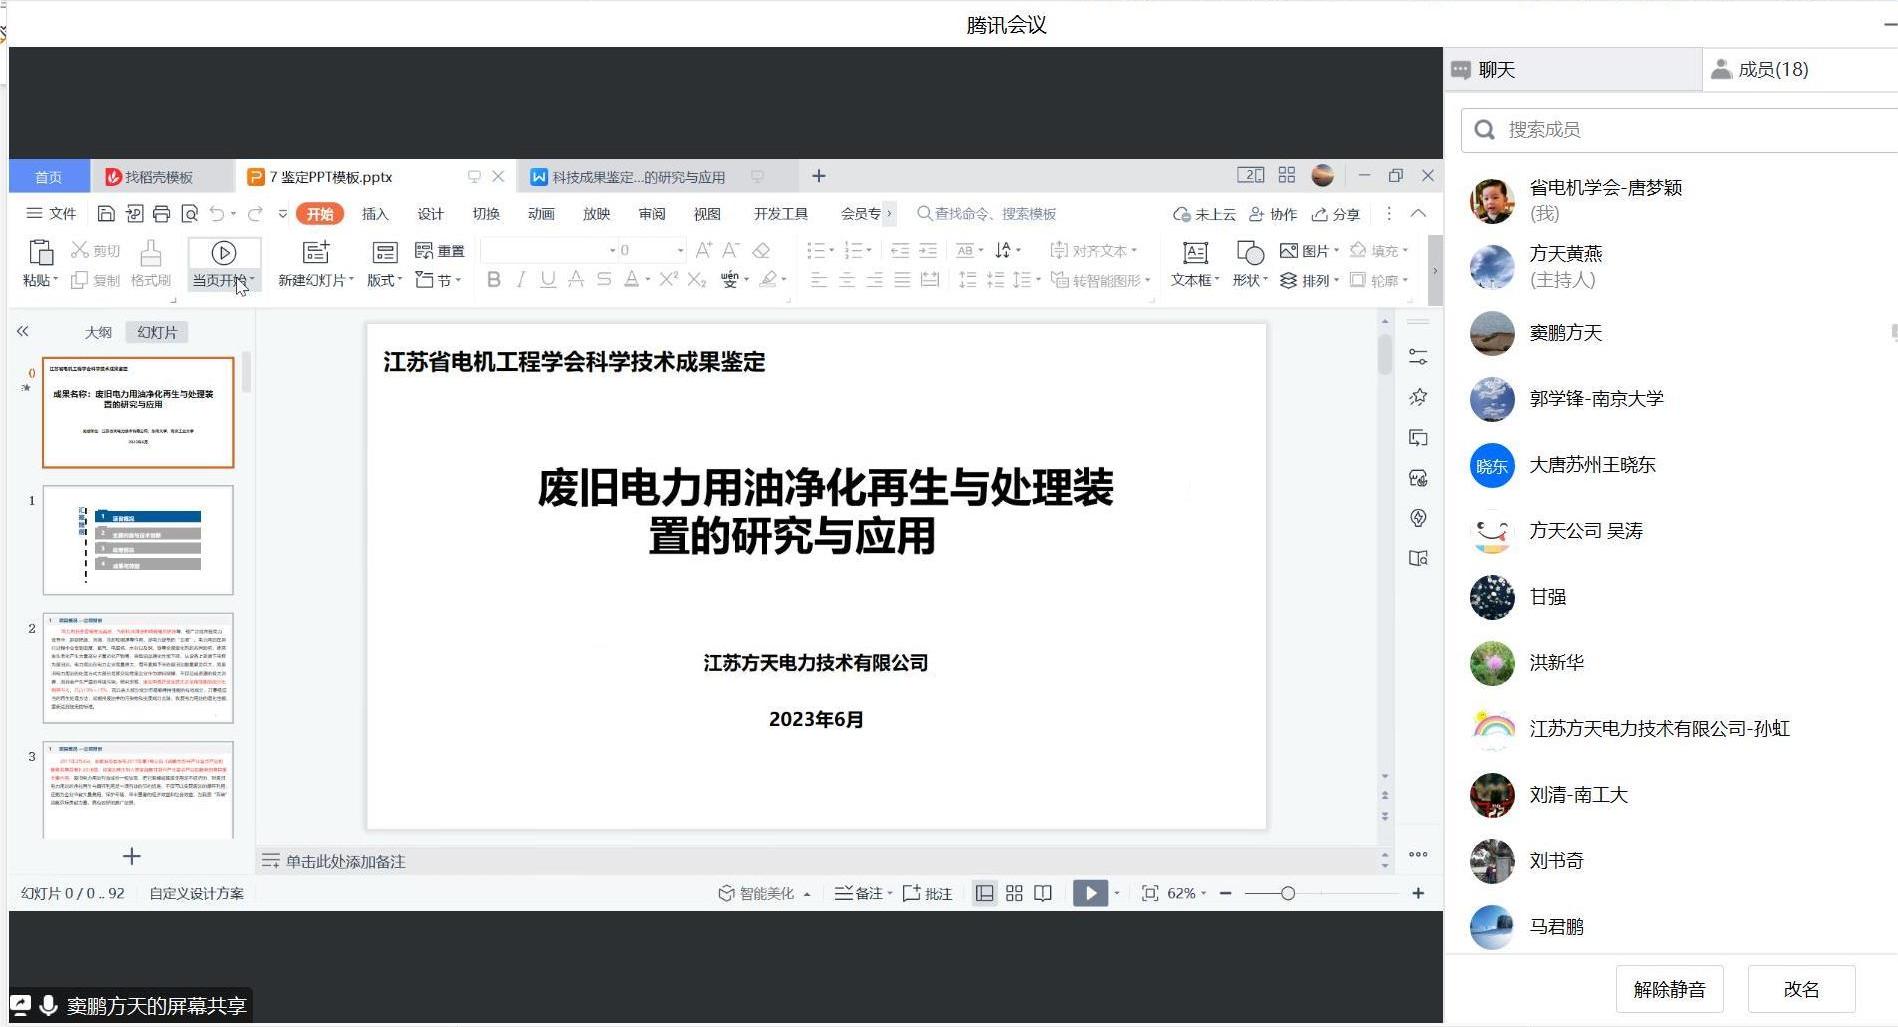Expand the 版式 layout dropdown

coord(384,281)
